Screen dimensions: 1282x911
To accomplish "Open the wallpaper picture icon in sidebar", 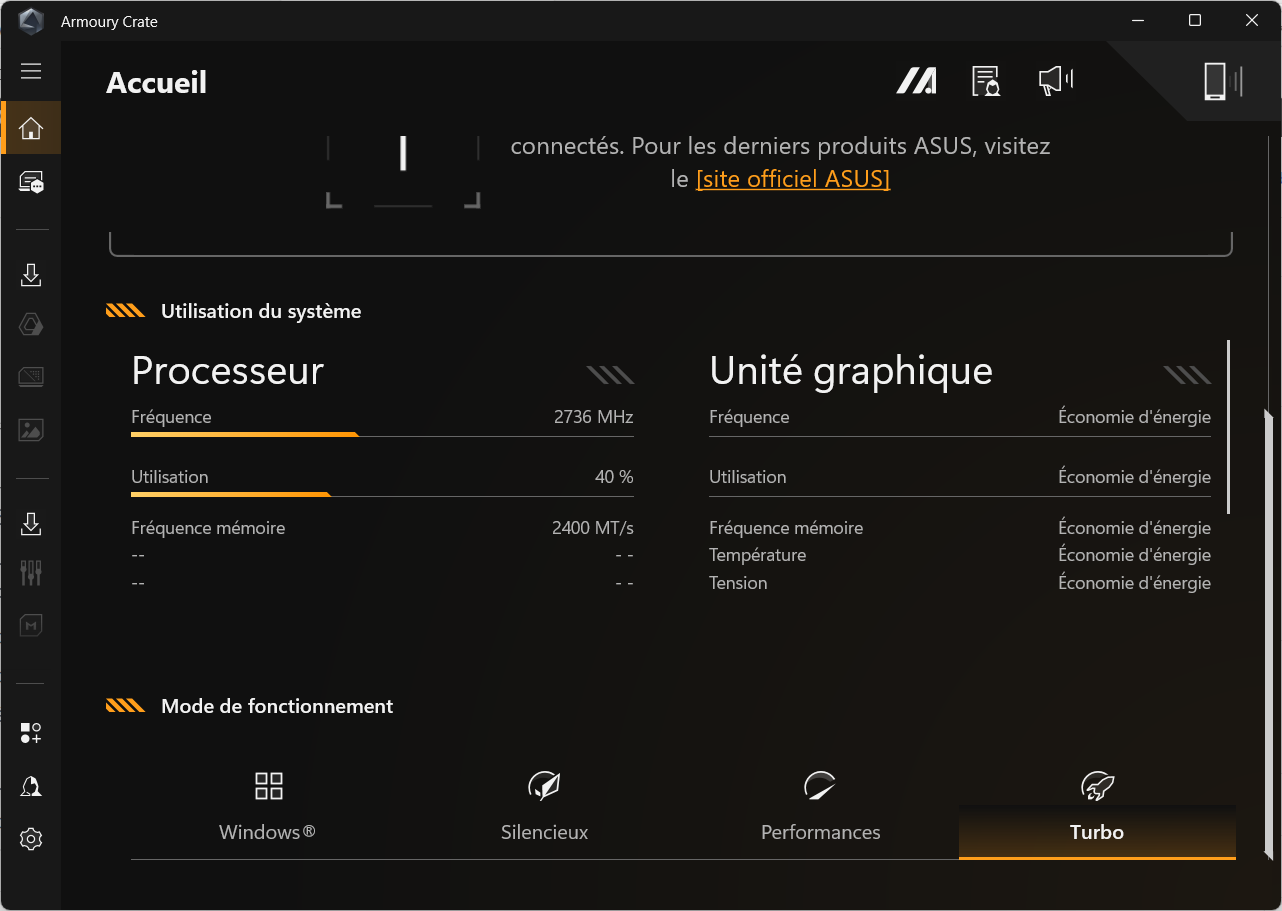I will tap(31, 430).
